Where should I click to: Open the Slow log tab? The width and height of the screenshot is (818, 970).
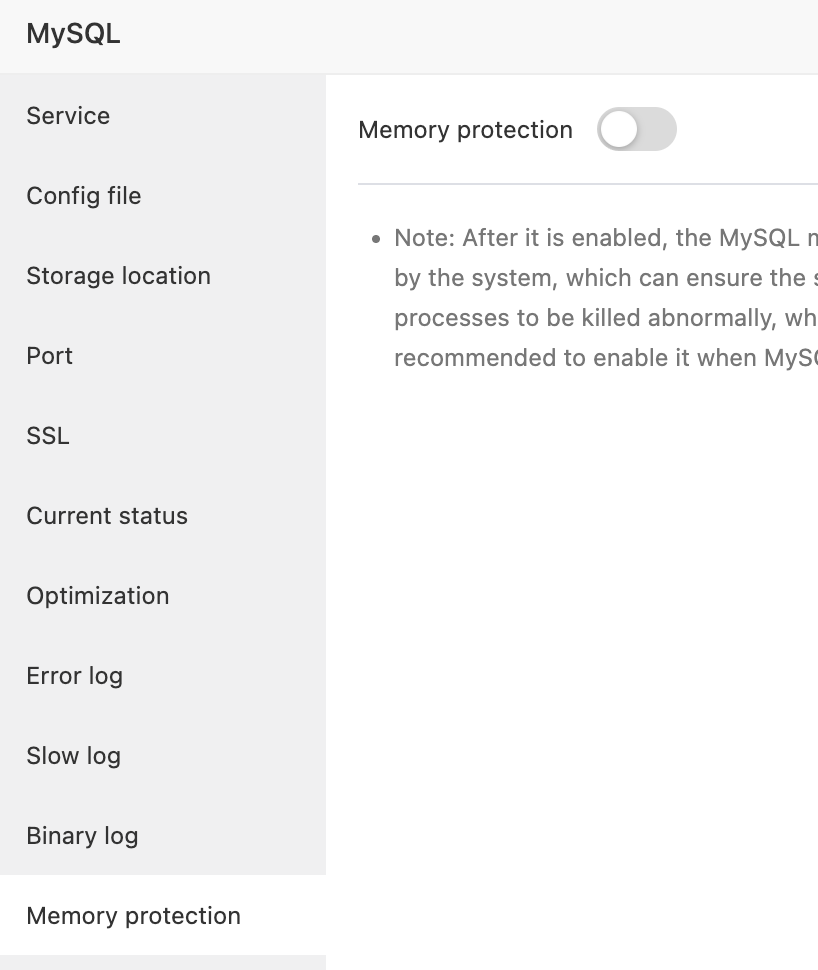click(x=74, y=756)
